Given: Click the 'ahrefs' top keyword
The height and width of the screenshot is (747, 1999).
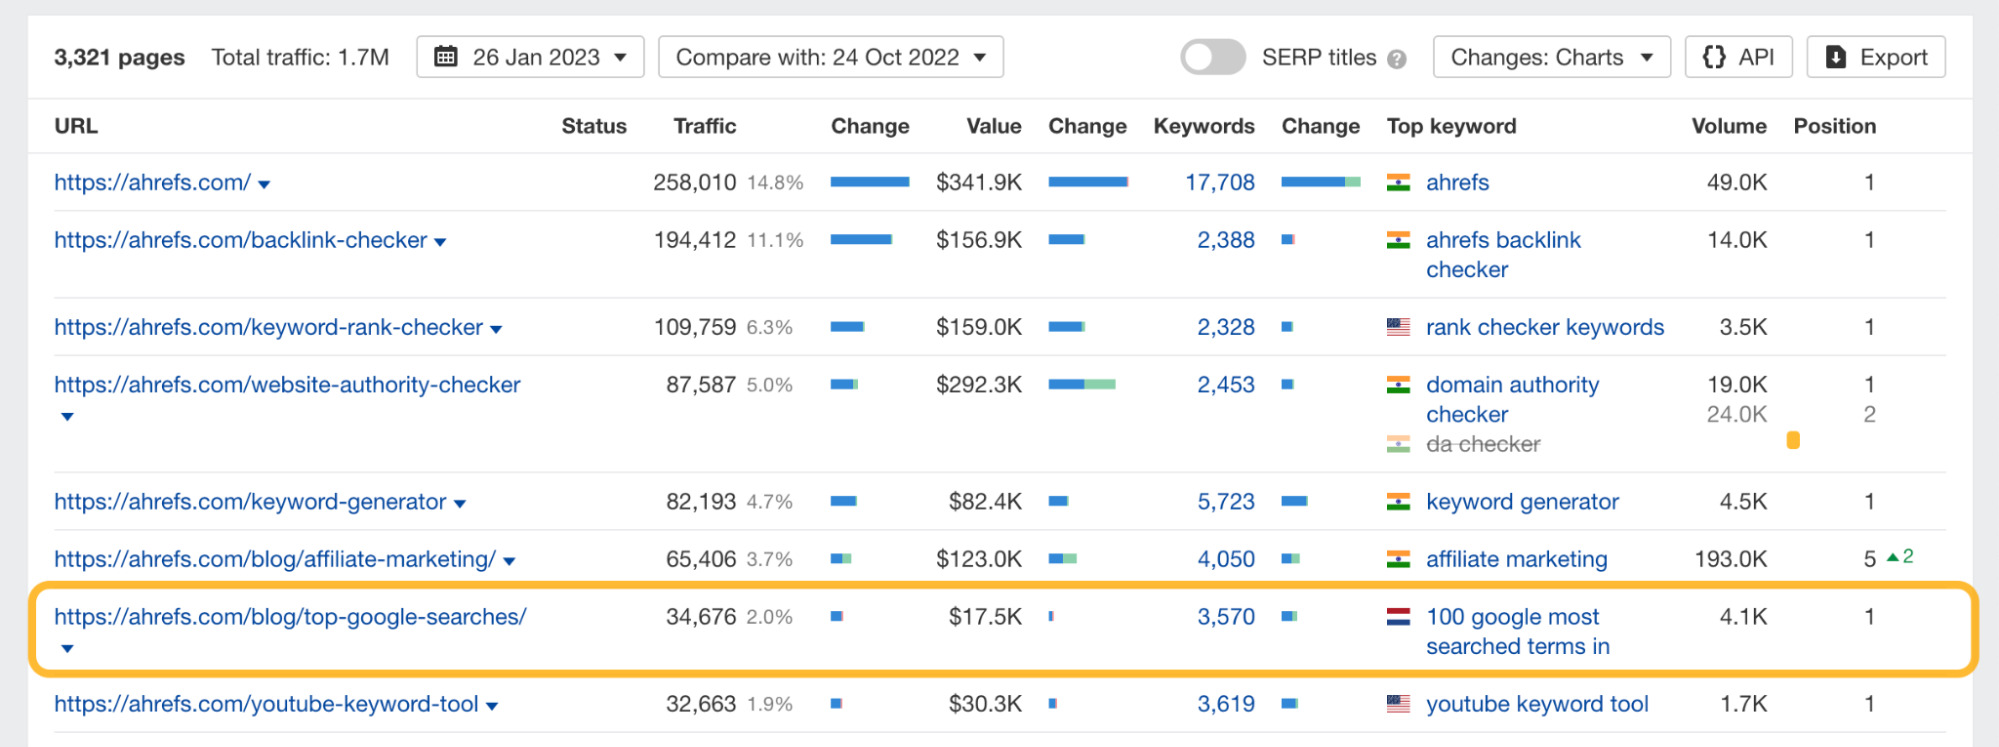Looking at the screenshot, I should click(x=1457, y=182).
